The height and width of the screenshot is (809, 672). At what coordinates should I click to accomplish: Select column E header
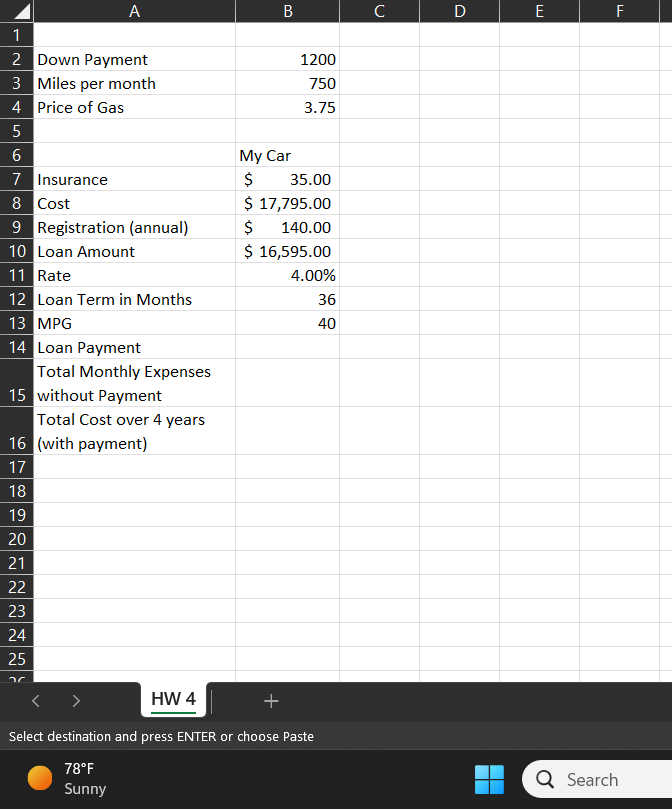pyautogui.click(x=539, y=11)
